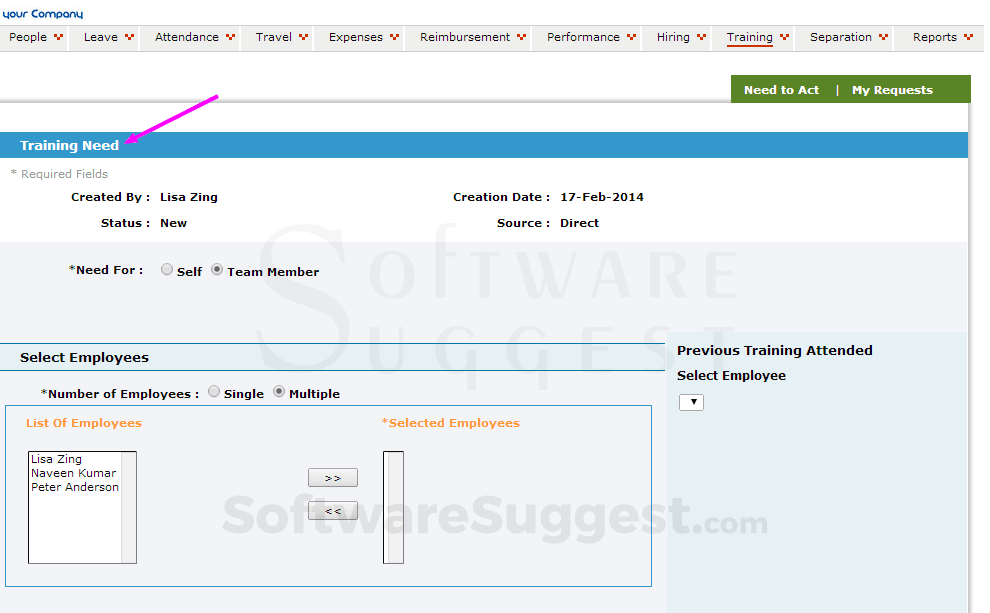Open the Reports menu dropdown arrow
The image size is (990, 613).
pyautogui.click(x=966, y=37)
